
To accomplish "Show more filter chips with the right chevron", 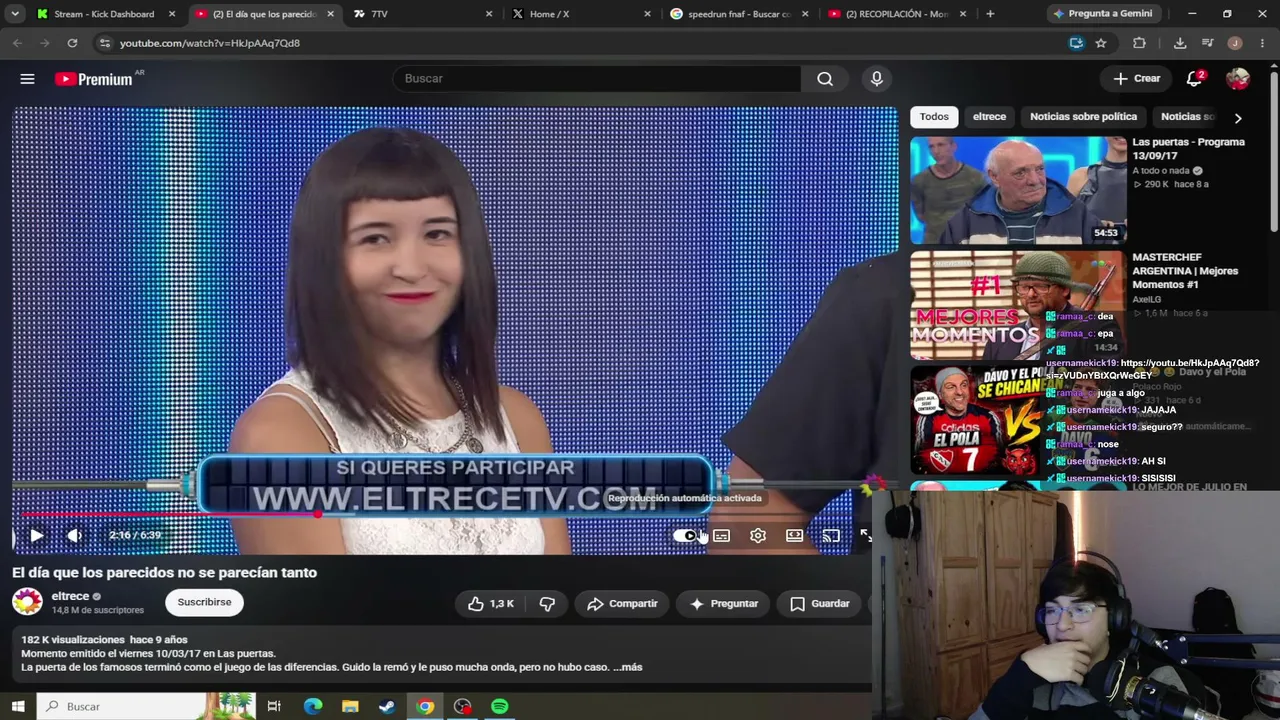I will point(1238,118).
